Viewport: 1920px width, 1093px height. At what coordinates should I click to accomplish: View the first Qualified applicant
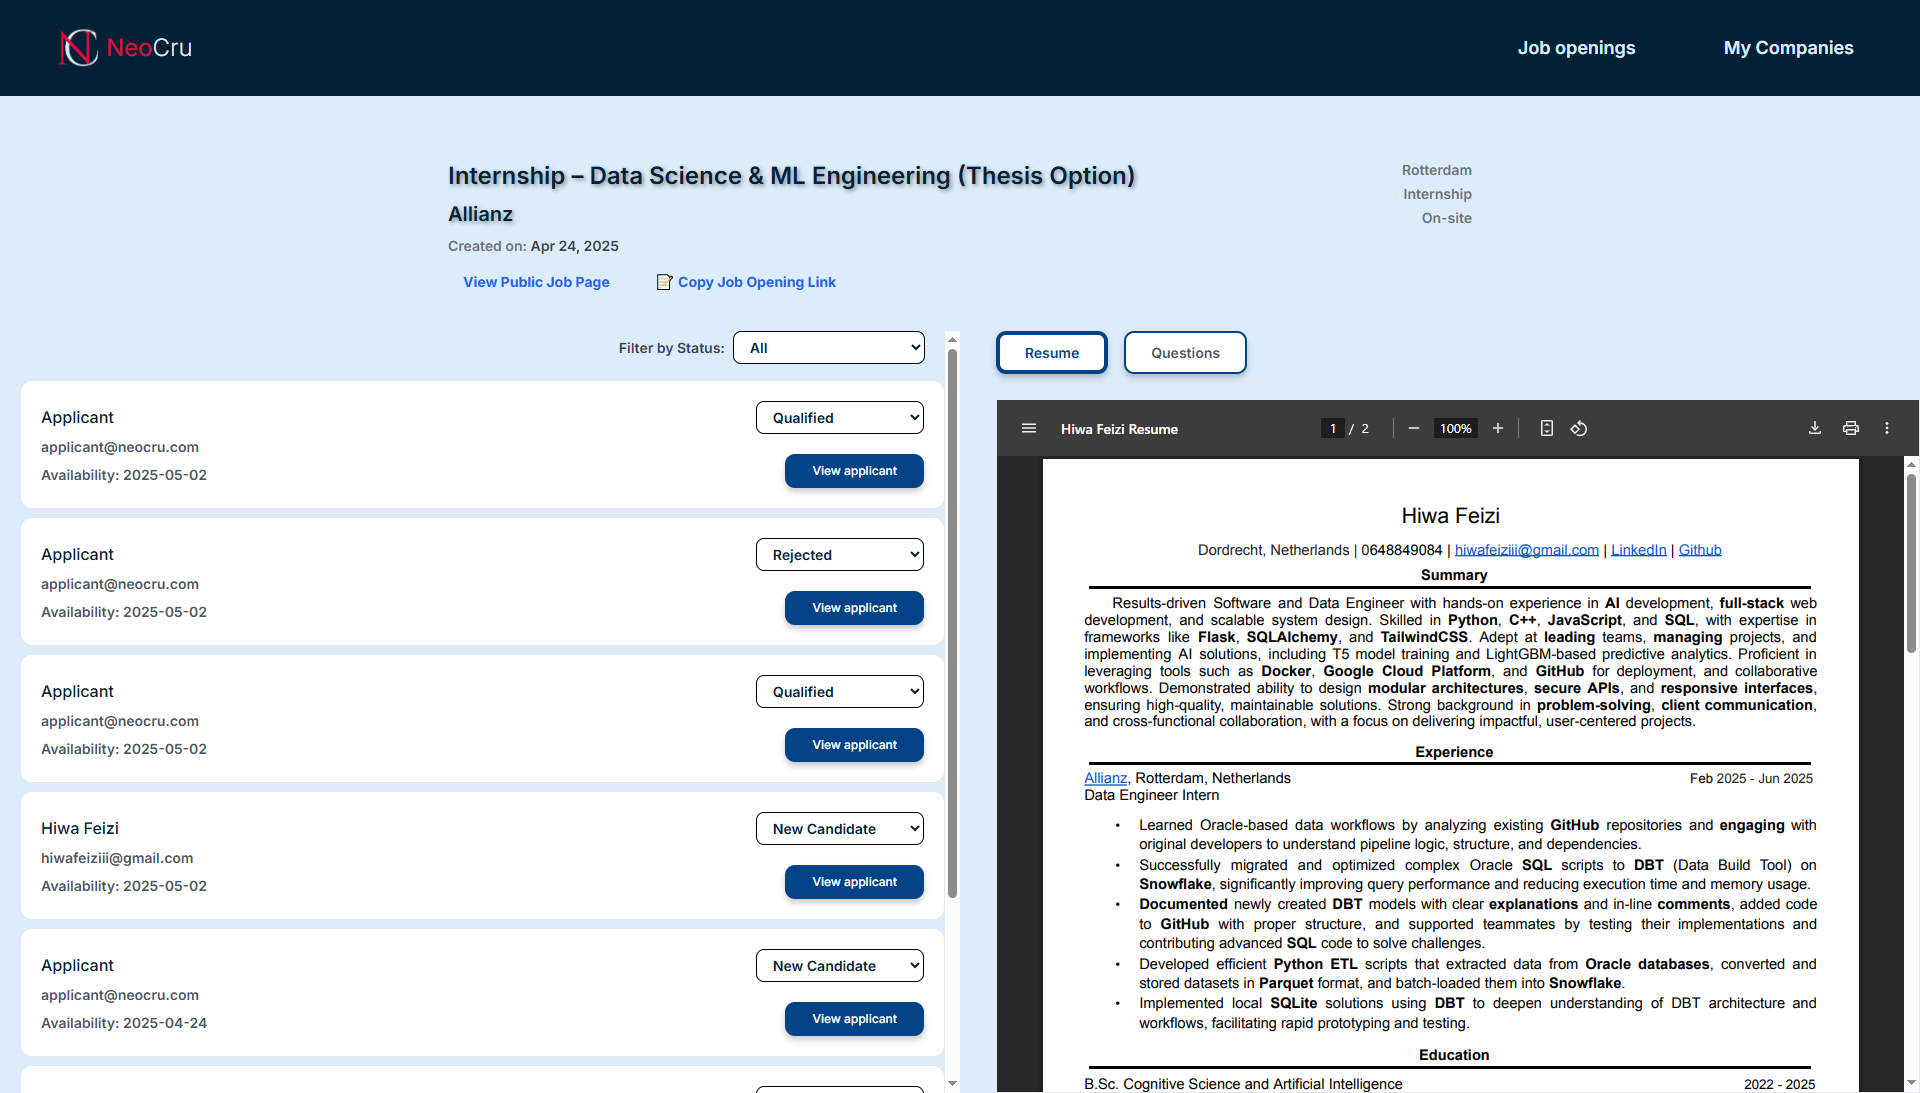(854, 471)
